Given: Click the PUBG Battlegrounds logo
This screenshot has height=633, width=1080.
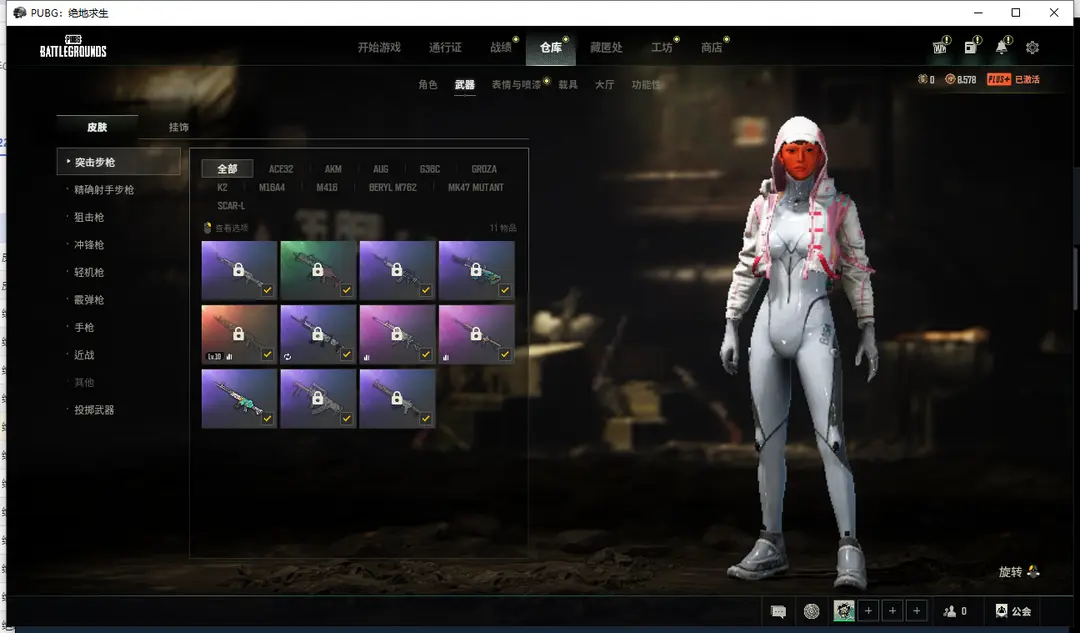Looking at the screenshot, I should pyautogui.click(x=73, y=46).
